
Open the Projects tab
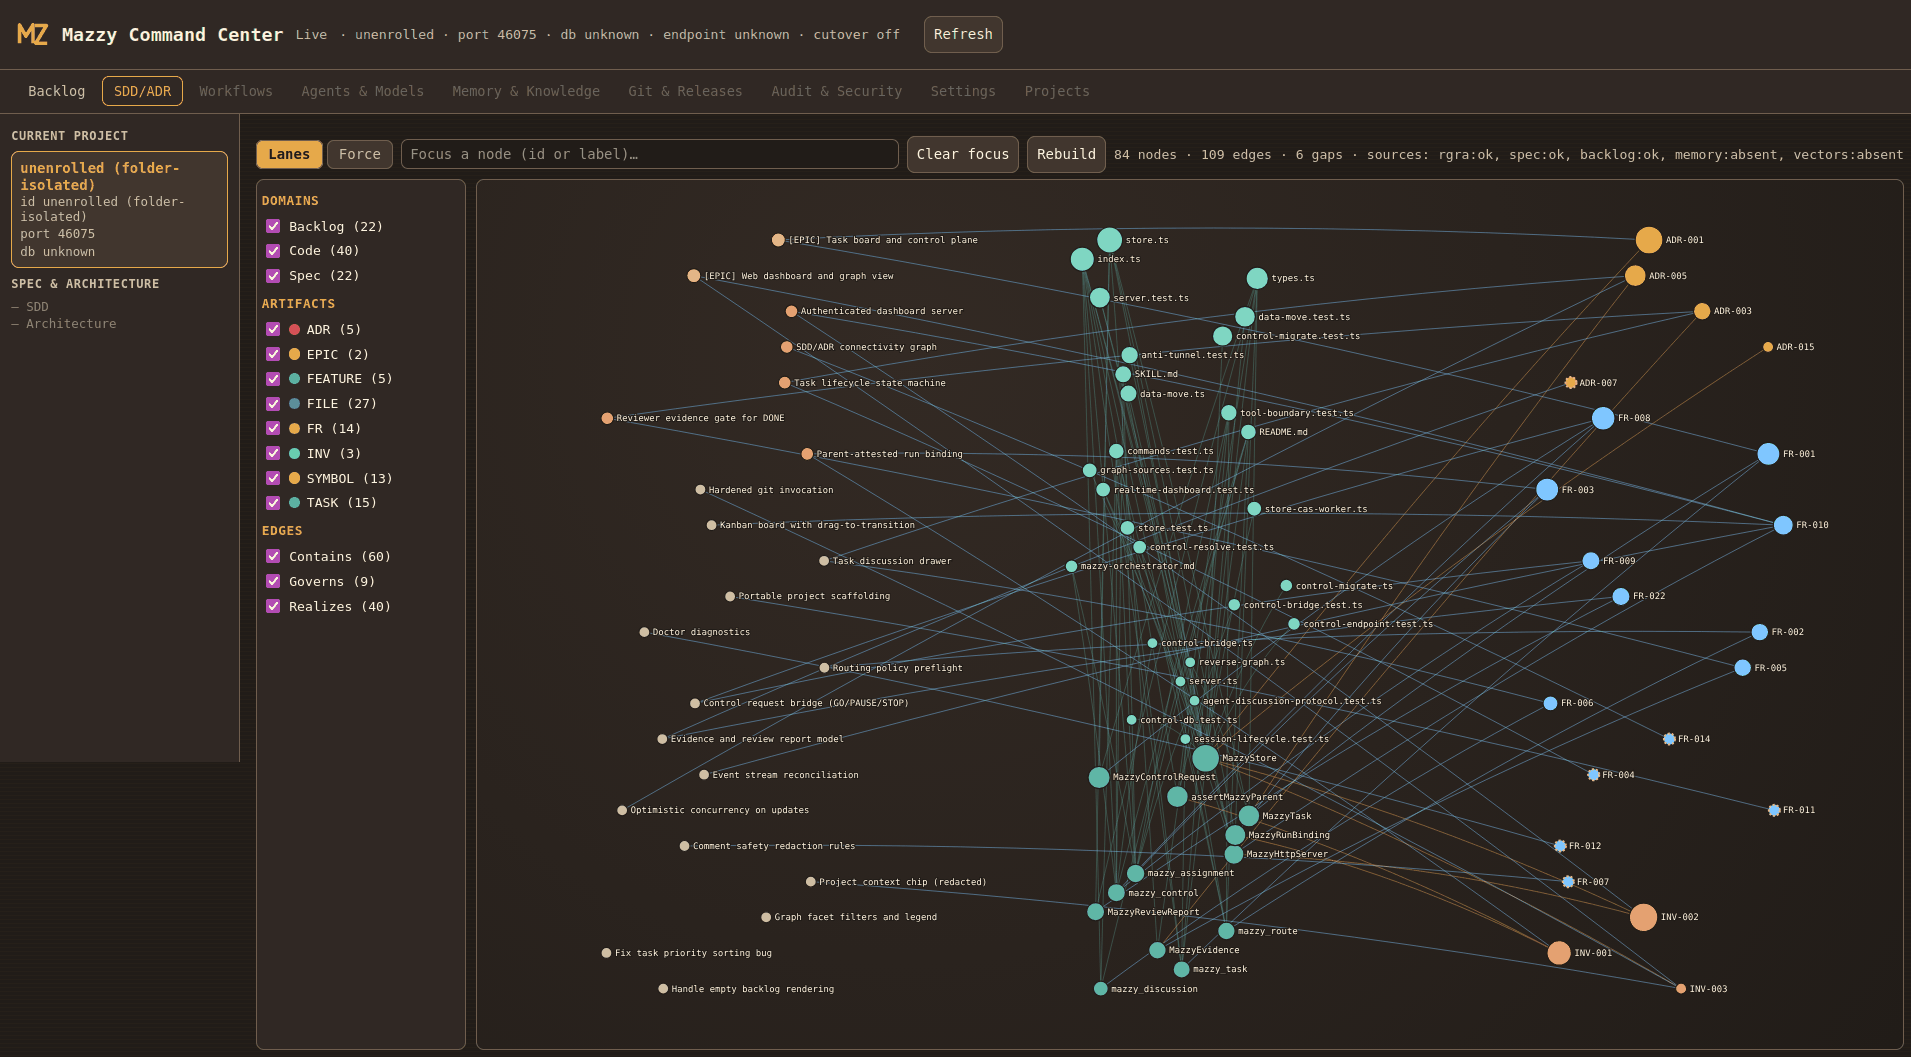[x=1057, y=91]
